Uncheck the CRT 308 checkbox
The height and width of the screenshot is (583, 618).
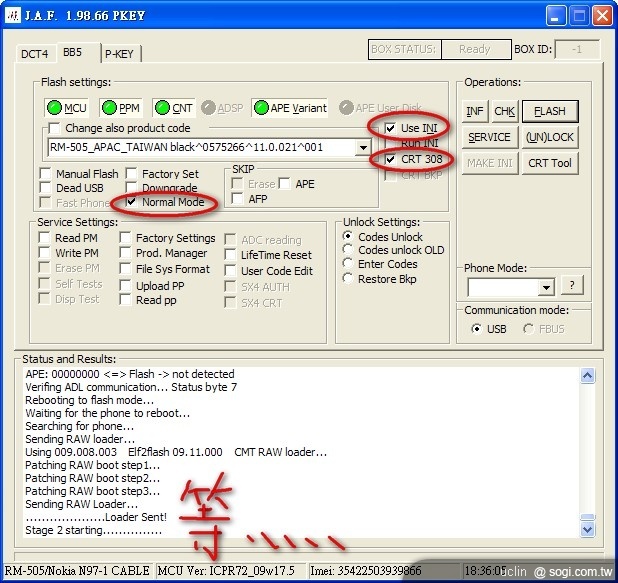(x=390, y=159)
